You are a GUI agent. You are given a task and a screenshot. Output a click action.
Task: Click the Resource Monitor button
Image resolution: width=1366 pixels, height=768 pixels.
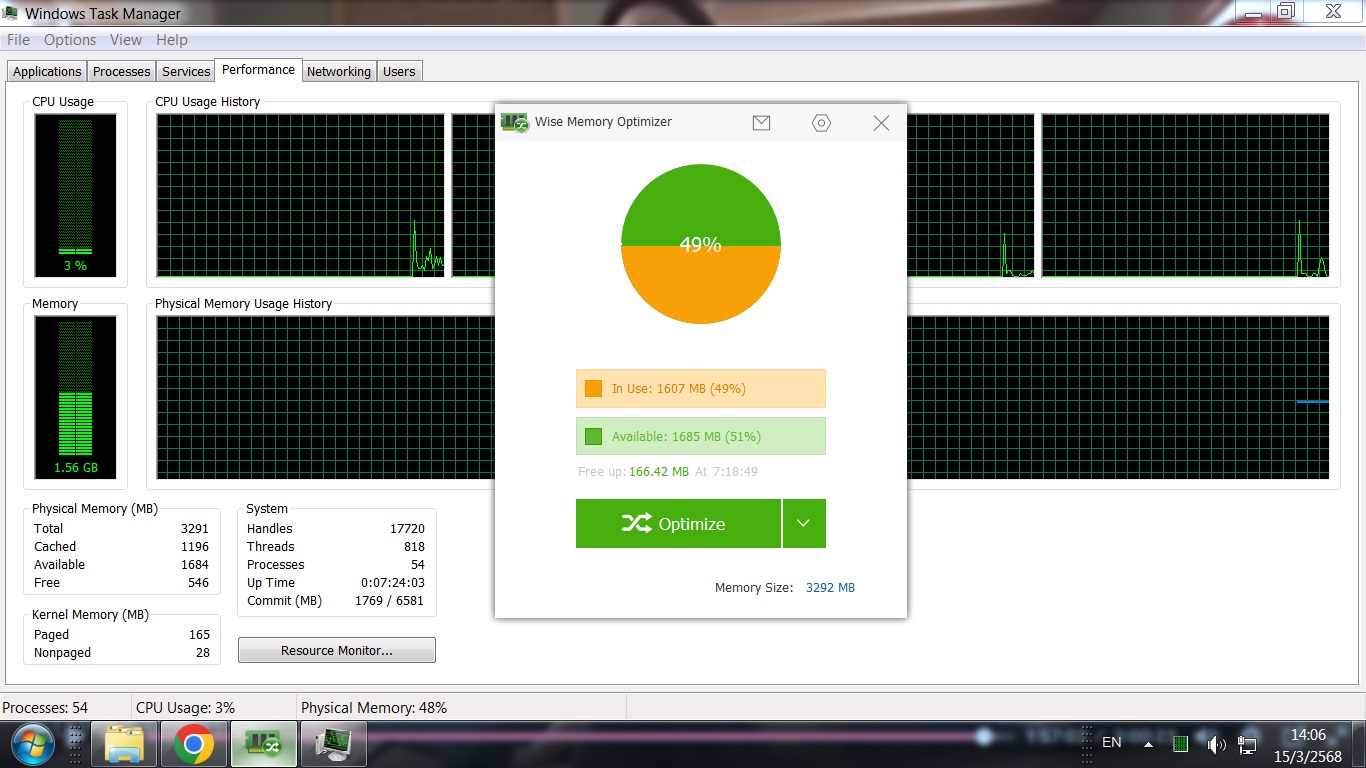[337, 650]
